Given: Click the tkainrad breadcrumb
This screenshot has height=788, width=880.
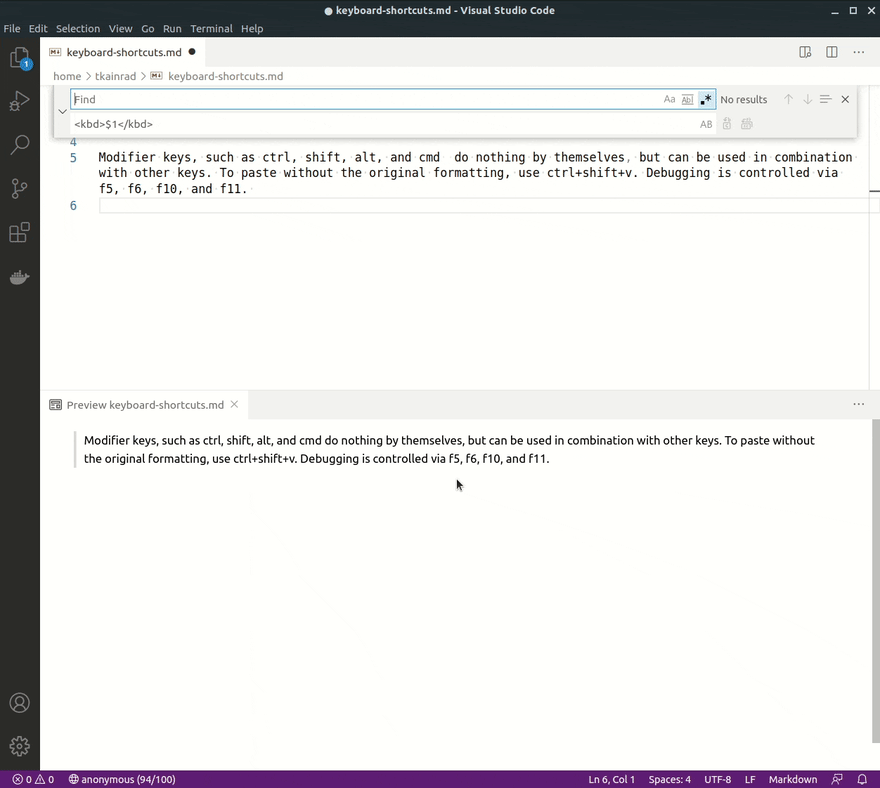Looking at the screenshot, I should (115, 76).
